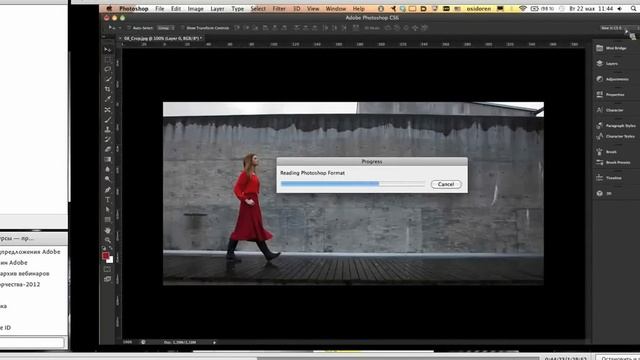Open the Character Styles panel
The image size is (640, 360).
tap(615, 136)
